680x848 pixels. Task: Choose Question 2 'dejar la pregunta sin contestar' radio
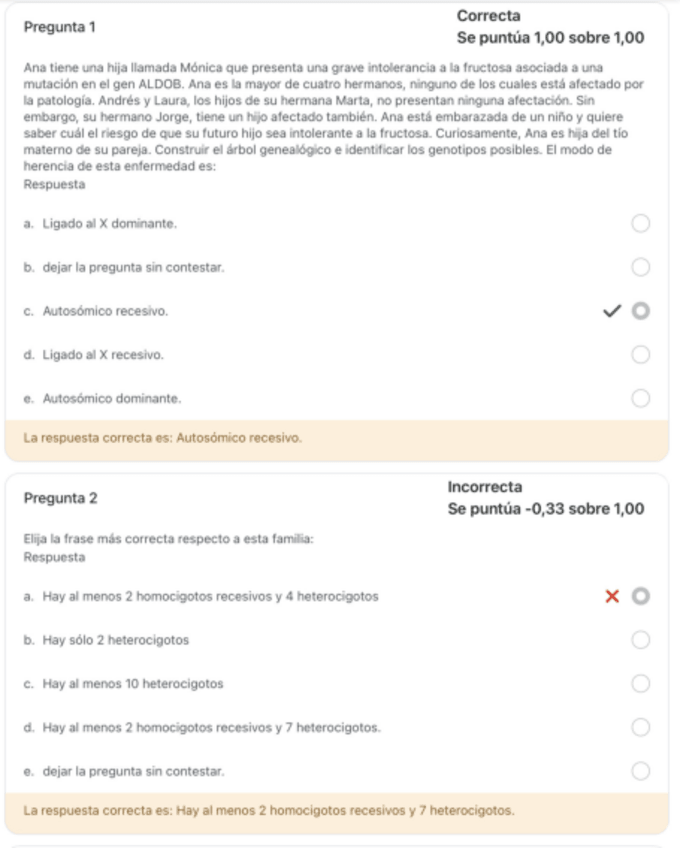tap(641, 771)
